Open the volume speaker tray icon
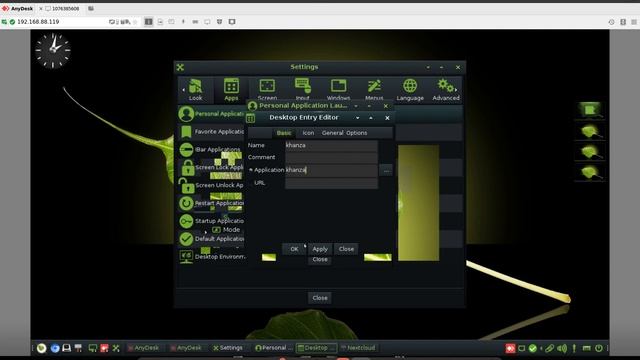 pyautogui.click(x=562, y=348)
